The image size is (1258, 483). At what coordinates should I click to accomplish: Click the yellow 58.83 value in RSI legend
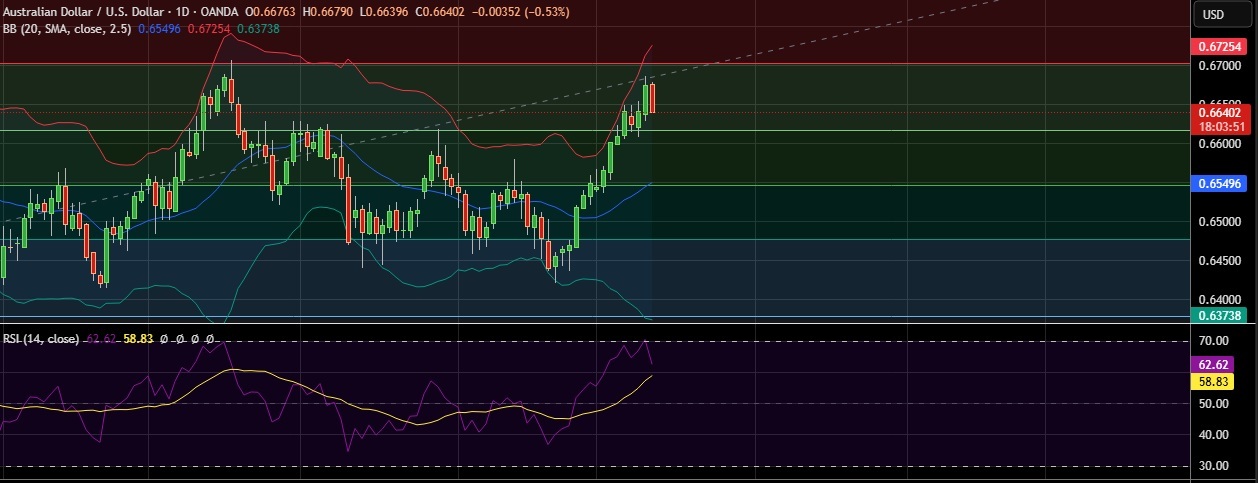[x=139, y=339]
